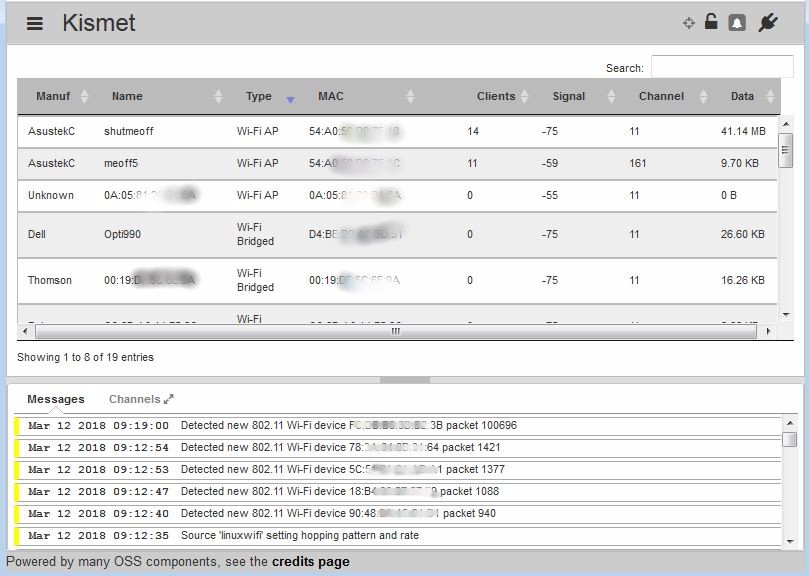Sort table by Manuf column
The height and width of the screenshot is (576, 809).
coord(53,96)
